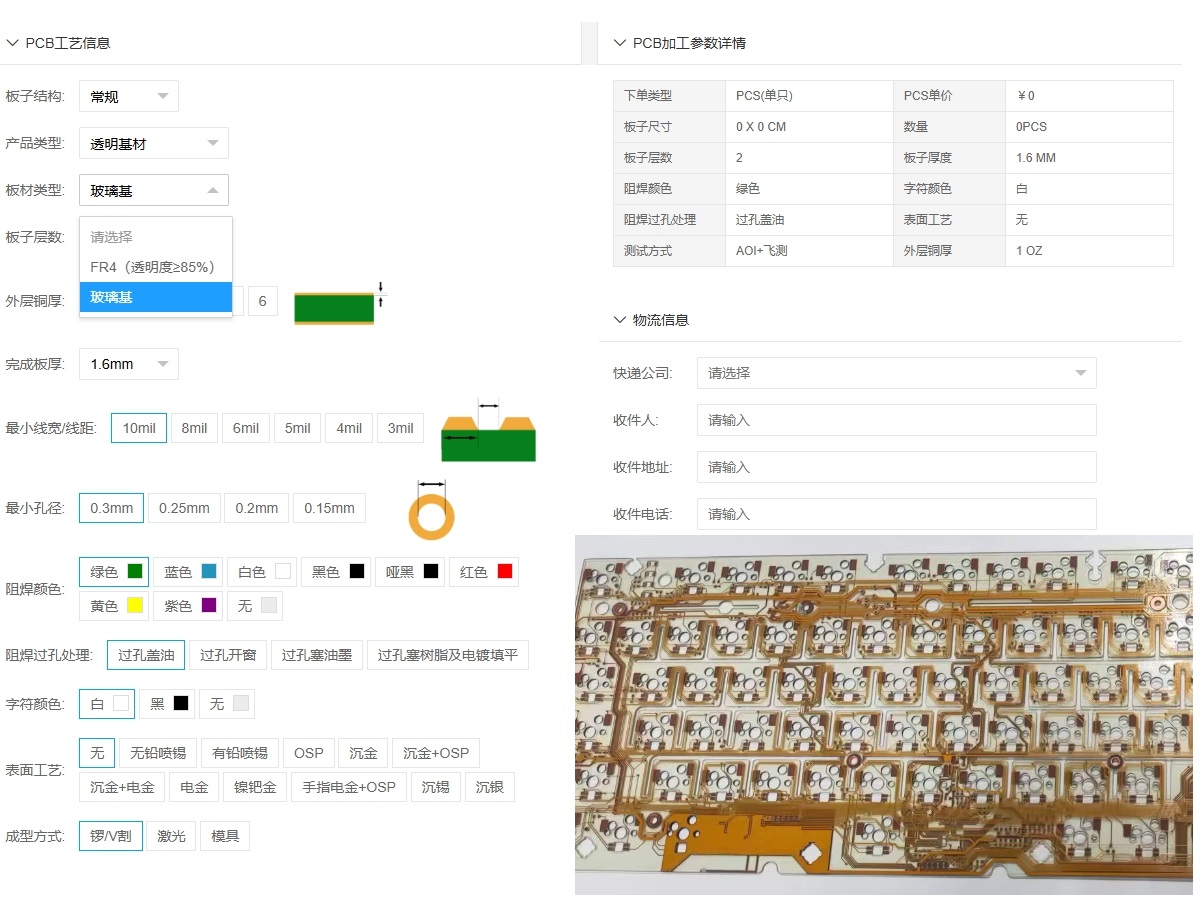Screen dimensions: 1200x900
Task: Open the 板子结构 dropdown showing 常规
Action: coord(128,95)
